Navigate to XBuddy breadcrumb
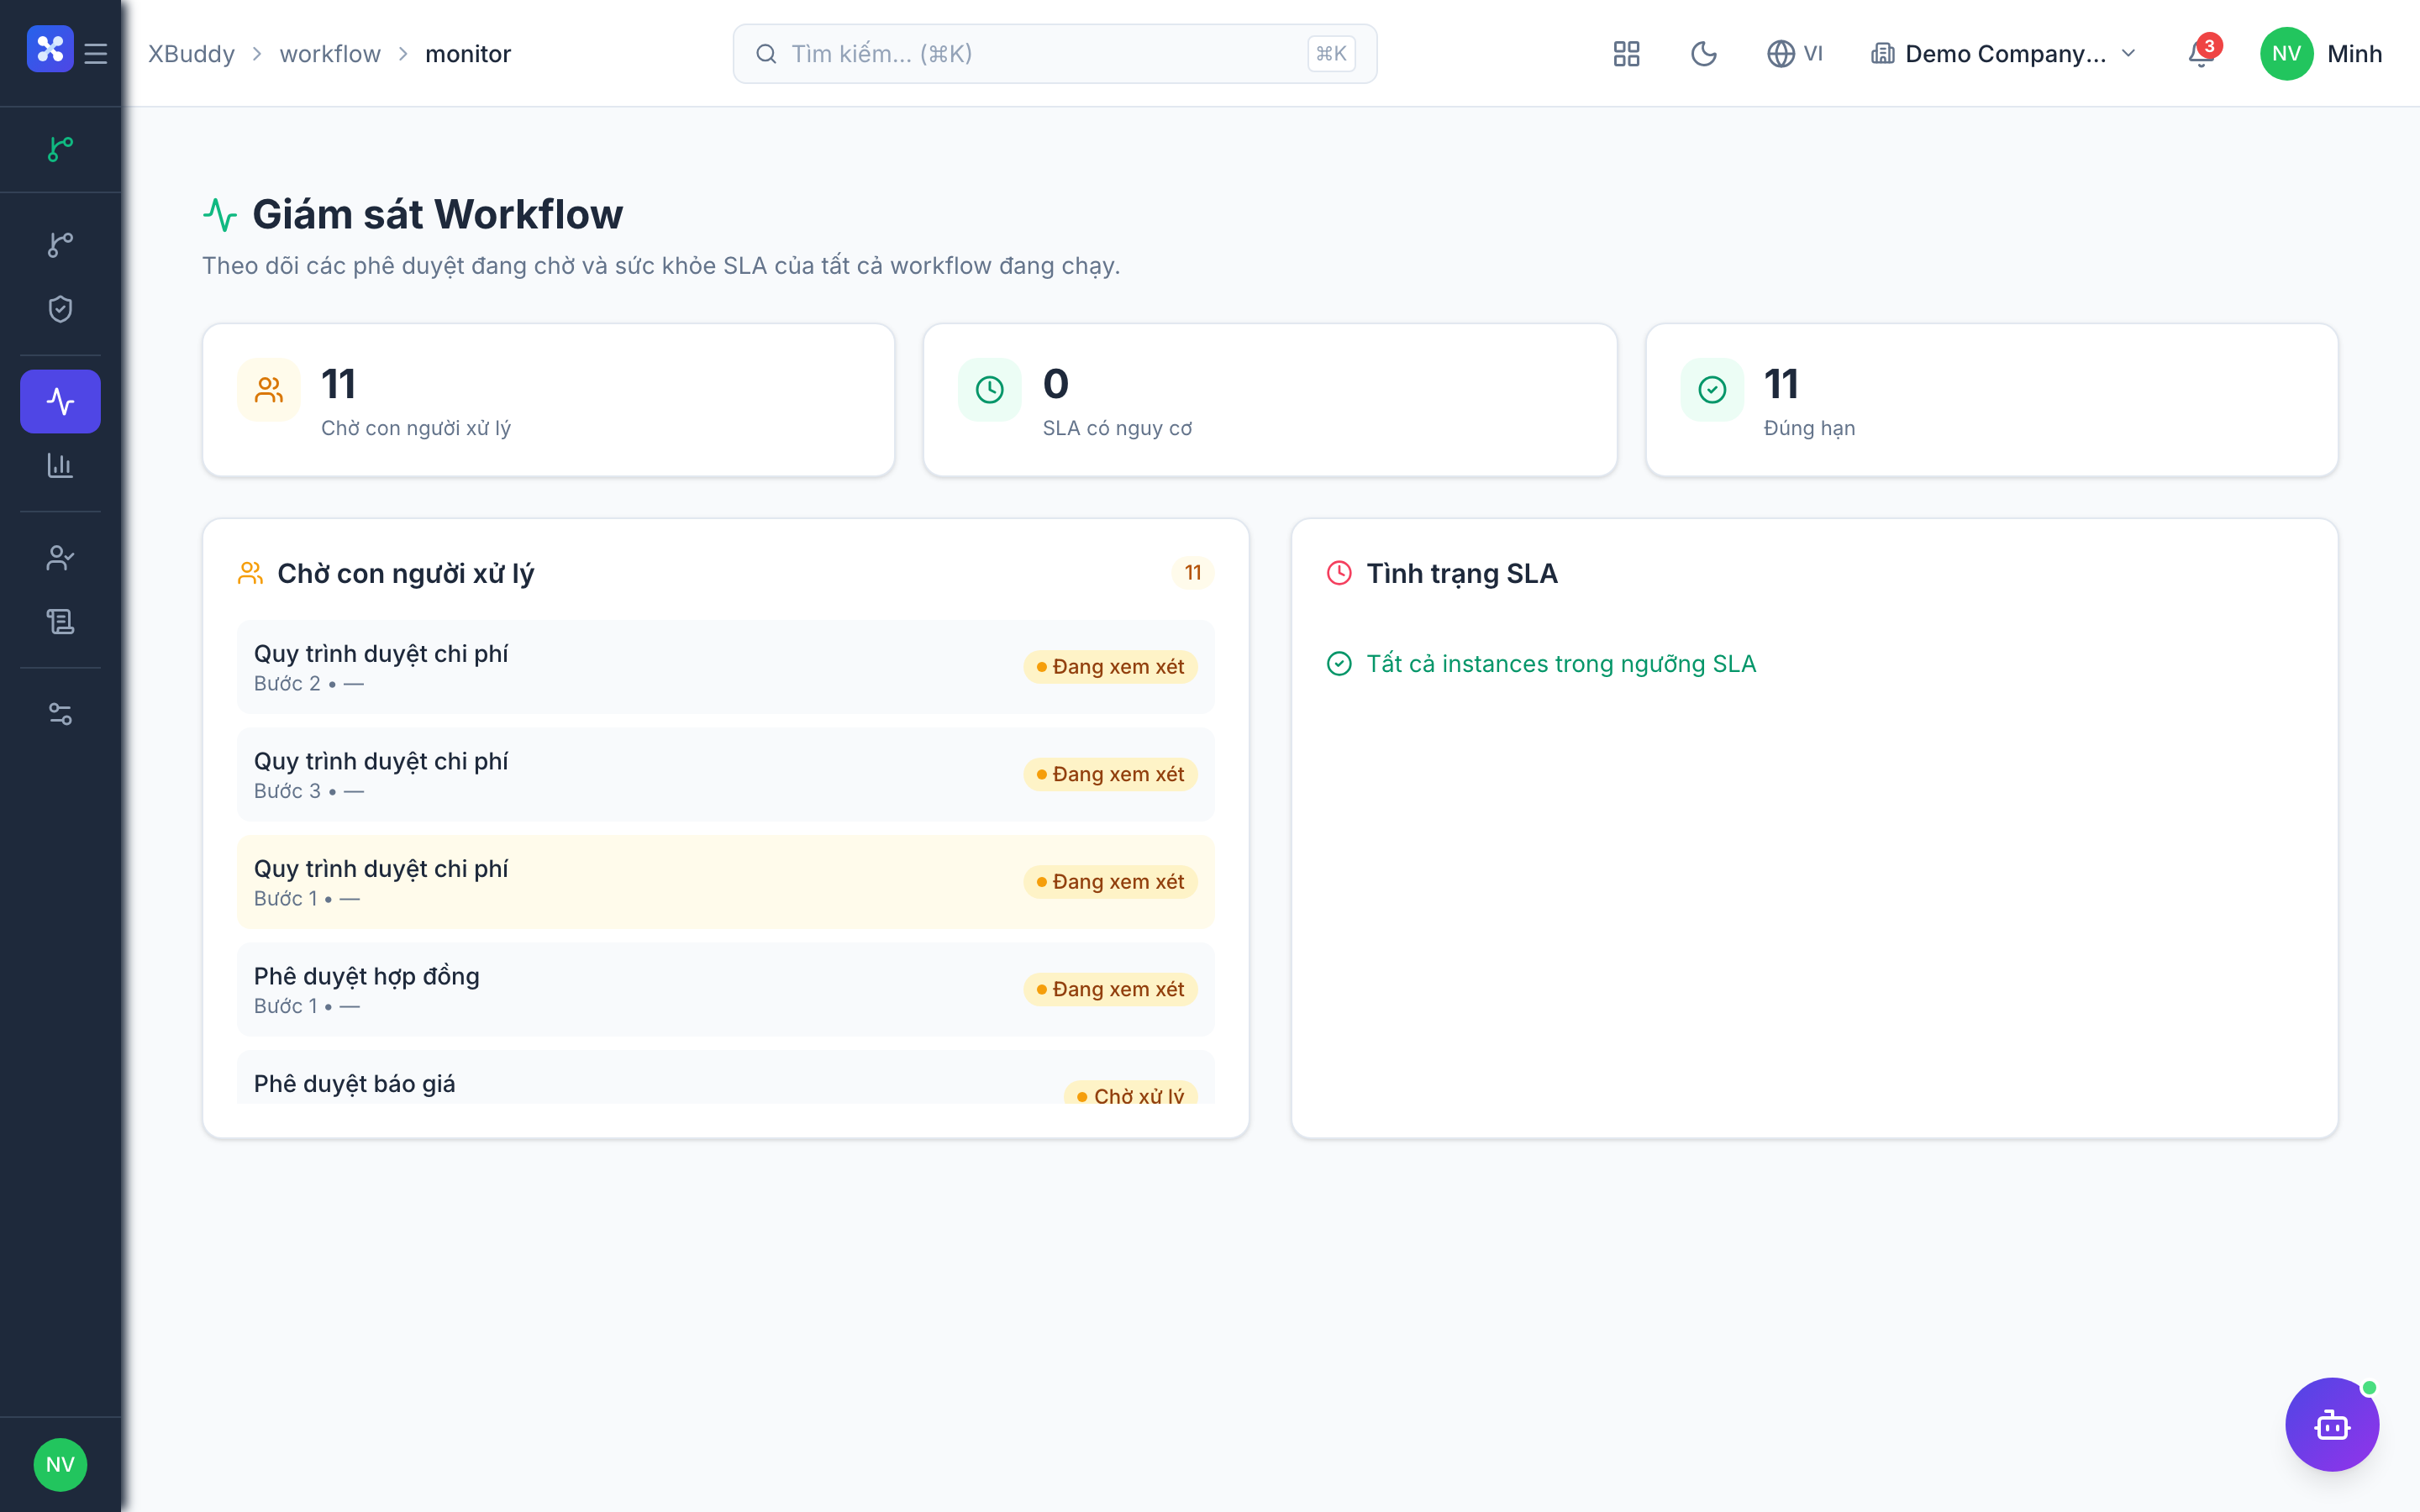Viewport: 2420px width, 1512px height. pyautogui.click(x=191, y=54)
